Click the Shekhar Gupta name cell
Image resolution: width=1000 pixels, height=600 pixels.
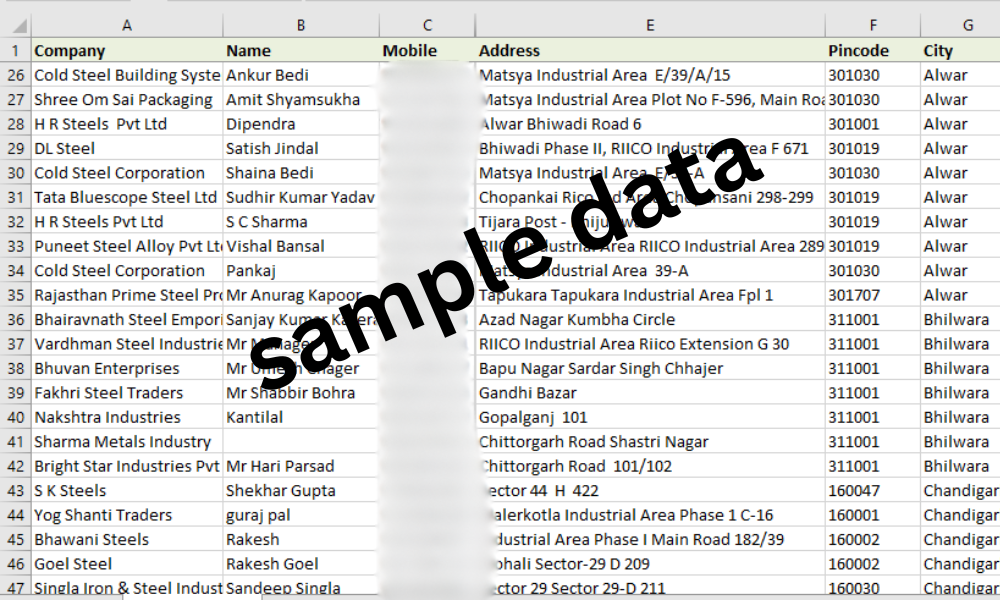tap(301, 491)
